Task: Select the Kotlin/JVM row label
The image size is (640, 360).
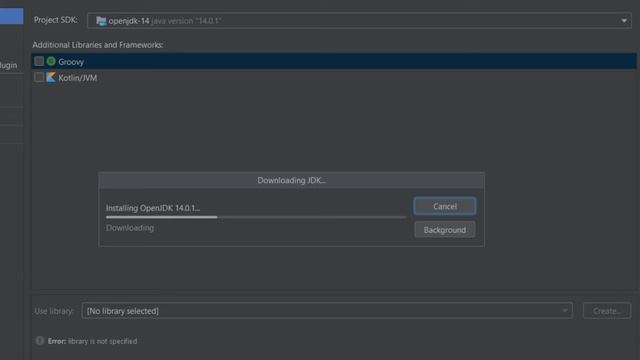Action: 78,78
